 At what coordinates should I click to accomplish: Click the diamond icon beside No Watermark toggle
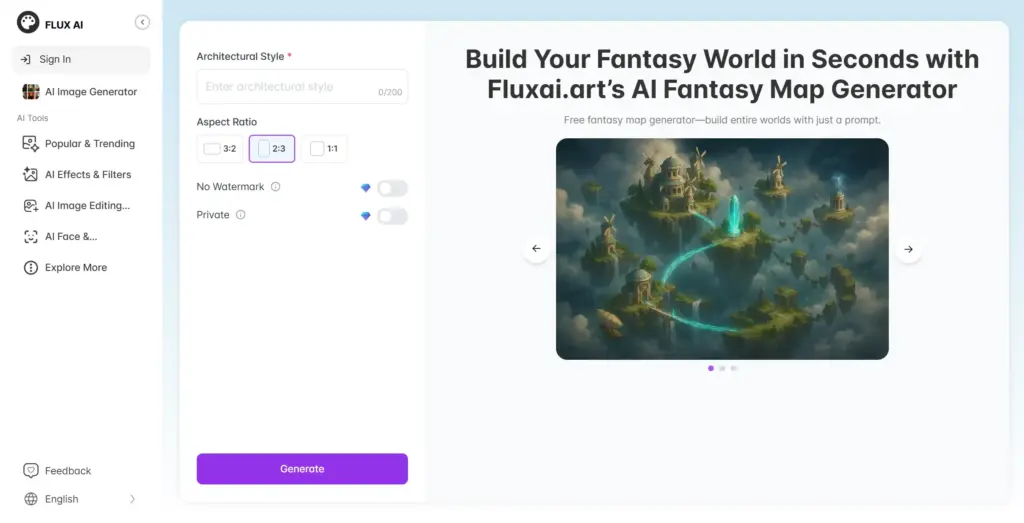click(x=366, y=188)
